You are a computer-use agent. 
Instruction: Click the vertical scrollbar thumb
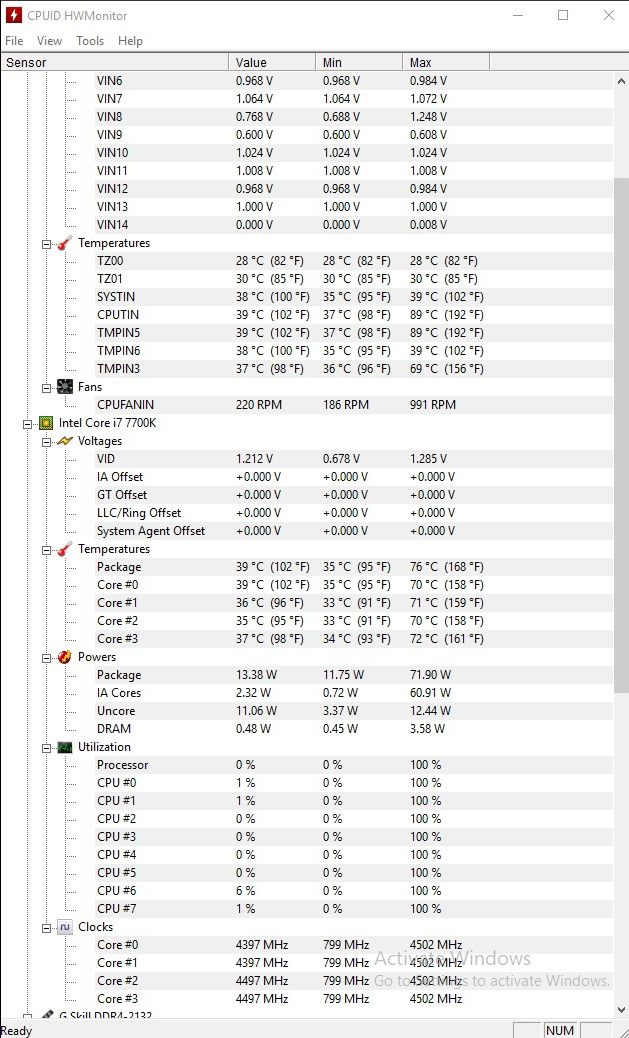[621, 435]
